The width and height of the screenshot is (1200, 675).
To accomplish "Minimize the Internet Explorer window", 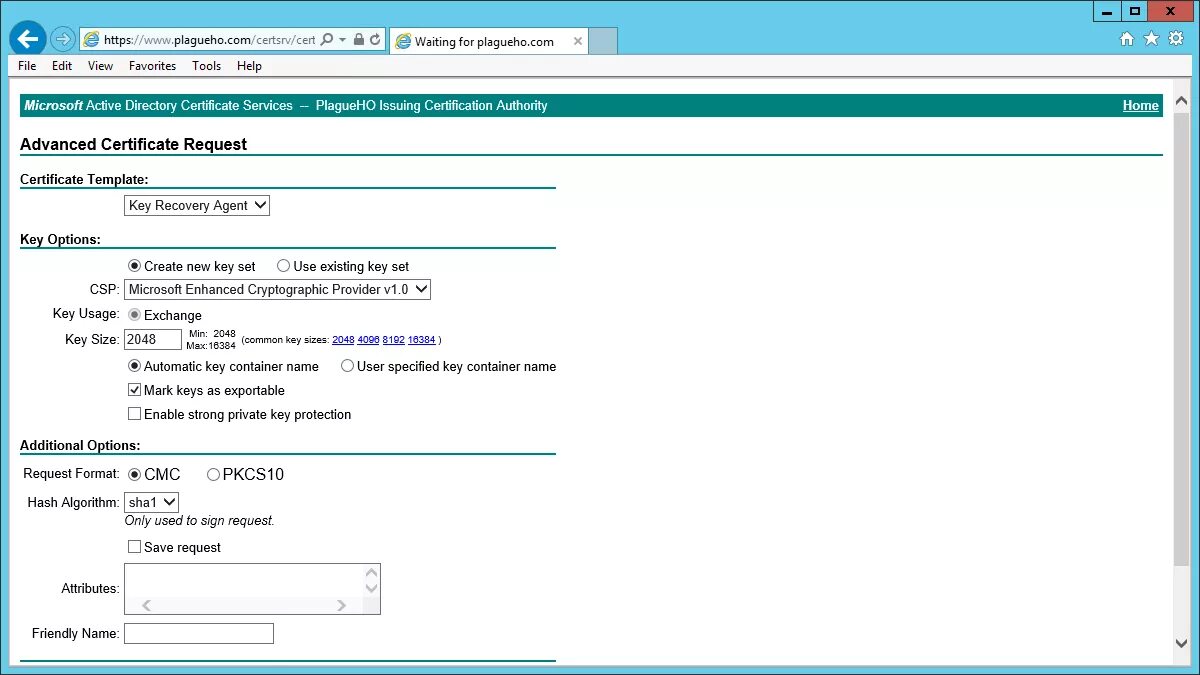I will (1106, 11).
